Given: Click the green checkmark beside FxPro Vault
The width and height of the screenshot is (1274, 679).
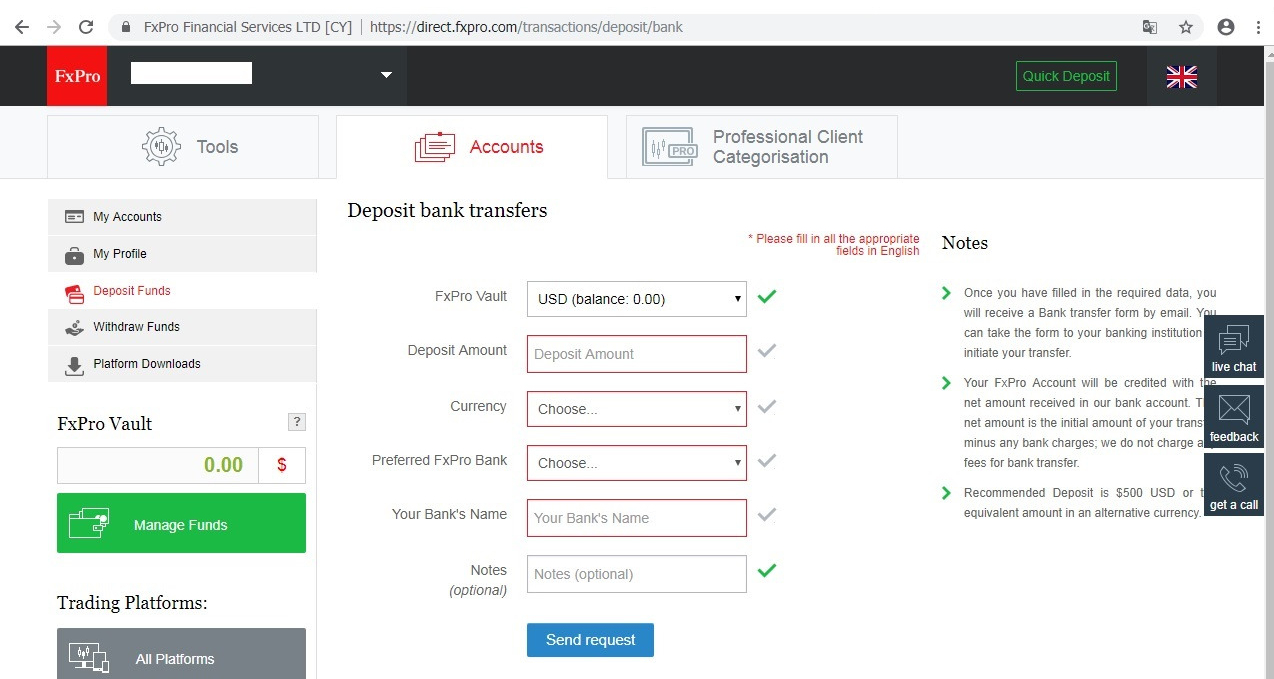Looking at the screenshot, I should [x=767, y=296].
